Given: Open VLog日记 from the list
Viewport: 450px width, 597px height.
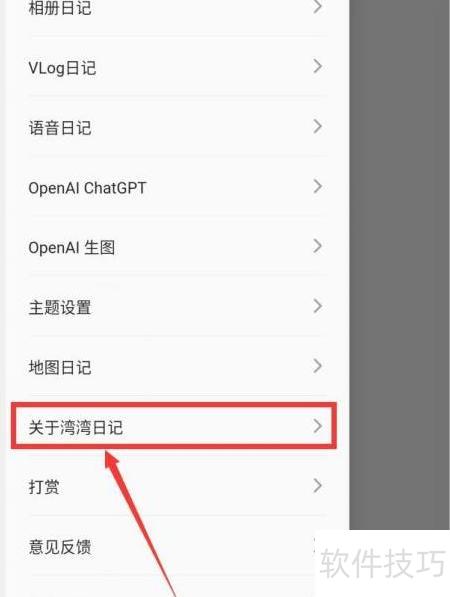Looking at the screenshot, I should [x=177, y=67].
